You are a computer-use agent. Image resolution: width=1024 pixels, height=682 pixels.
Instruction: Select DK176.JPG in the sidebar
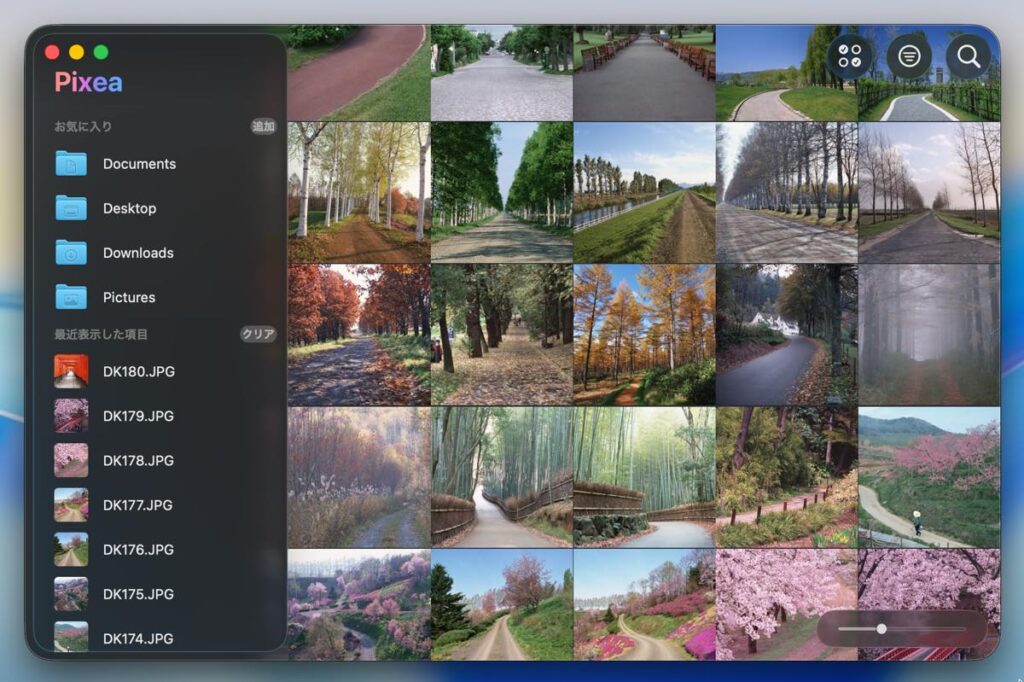[138, 550]
